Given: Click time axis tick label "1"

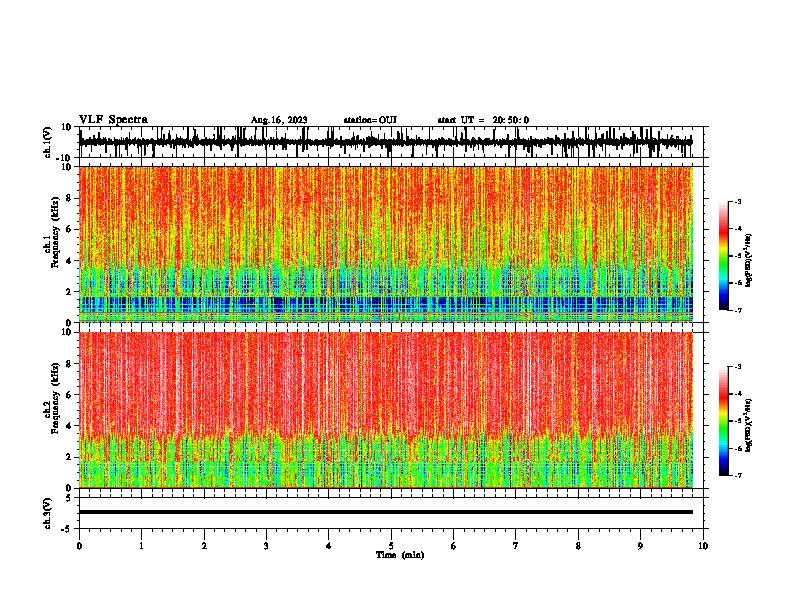Looking at the screenshot, I should 141,546.
